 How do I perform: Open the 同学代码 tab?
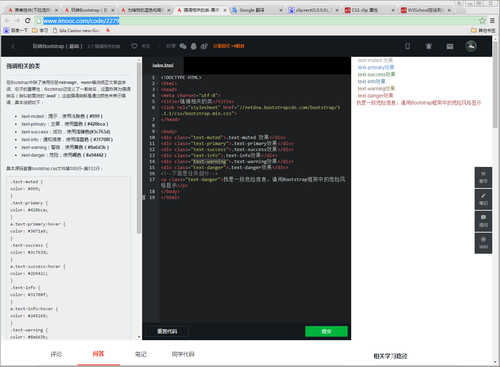tap(183, 354)
